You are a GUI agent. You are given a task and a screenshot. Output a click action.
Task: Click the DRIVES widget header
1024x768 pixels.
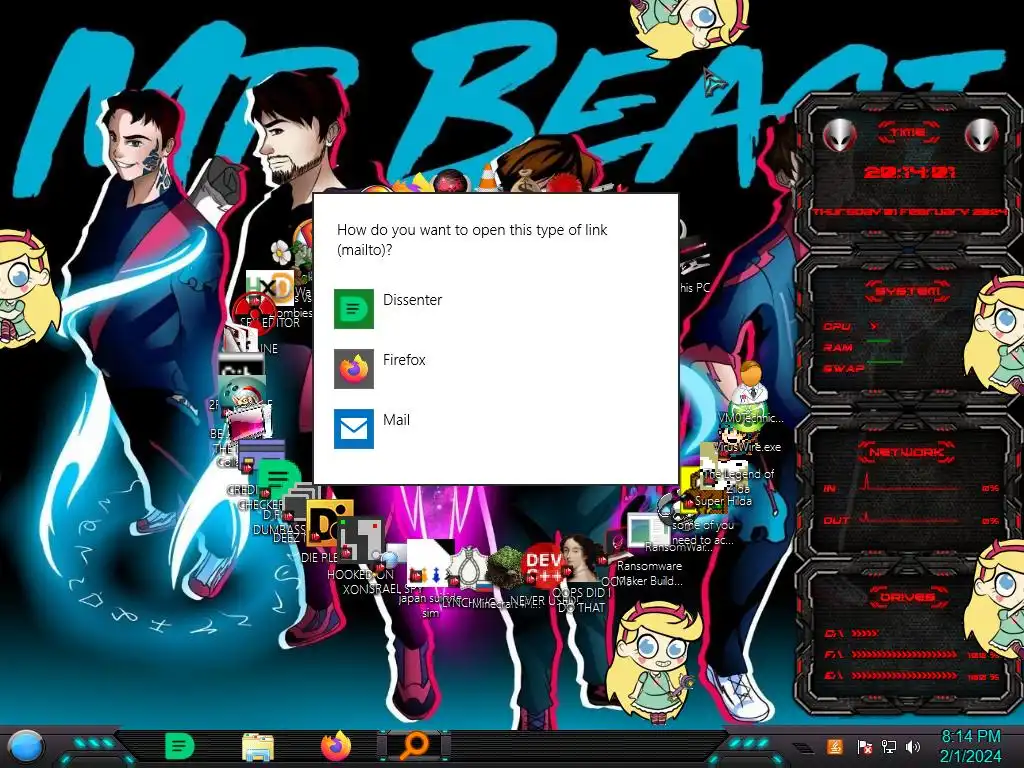pos(907,597)
